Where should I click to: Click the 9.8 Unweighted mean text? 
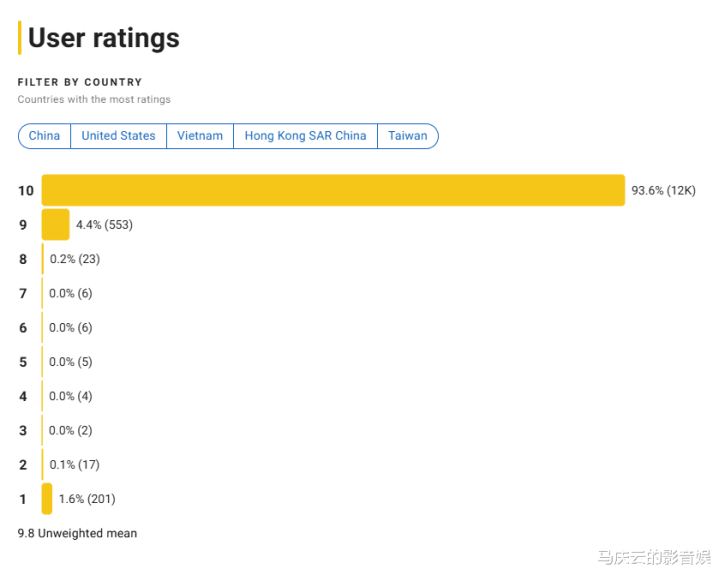[77, 533]
